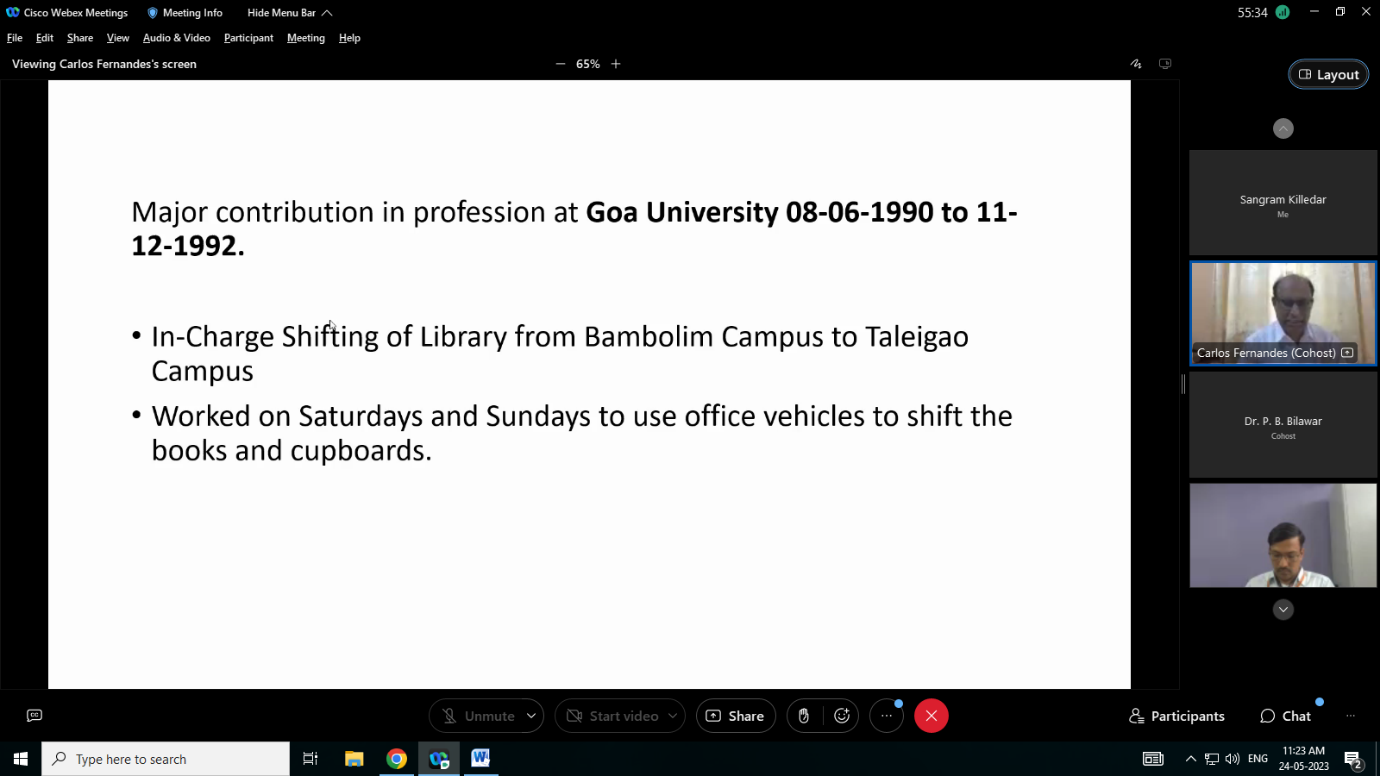Click the Layout button
The image size is (1380, 776).
1328,75
